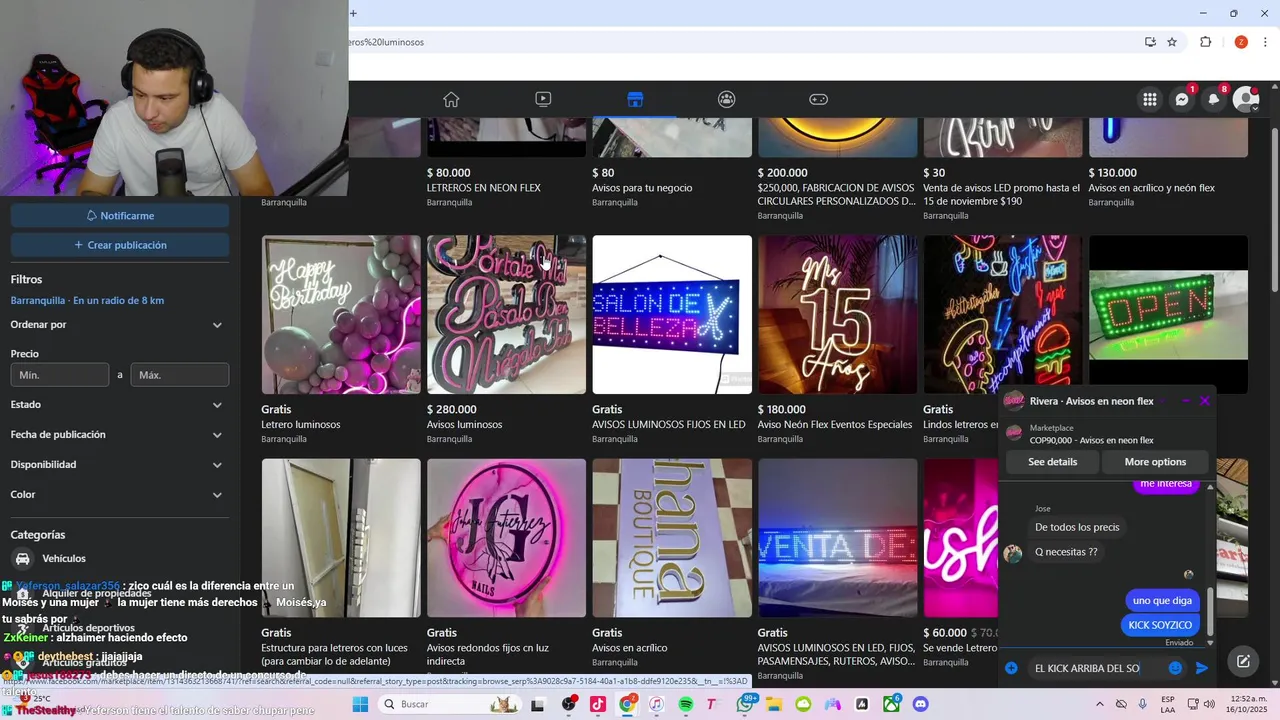Send the chat message arrow
The height and width of the screenshot is (720, 1280).
pyautogui.click(x=1202, y=668)
